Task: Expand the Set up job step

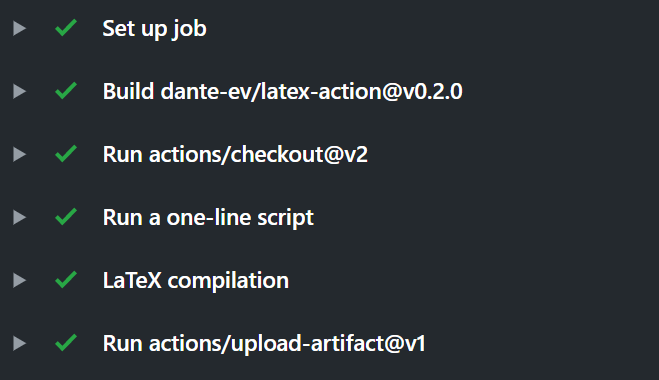Action: click(x=19, y=29)
